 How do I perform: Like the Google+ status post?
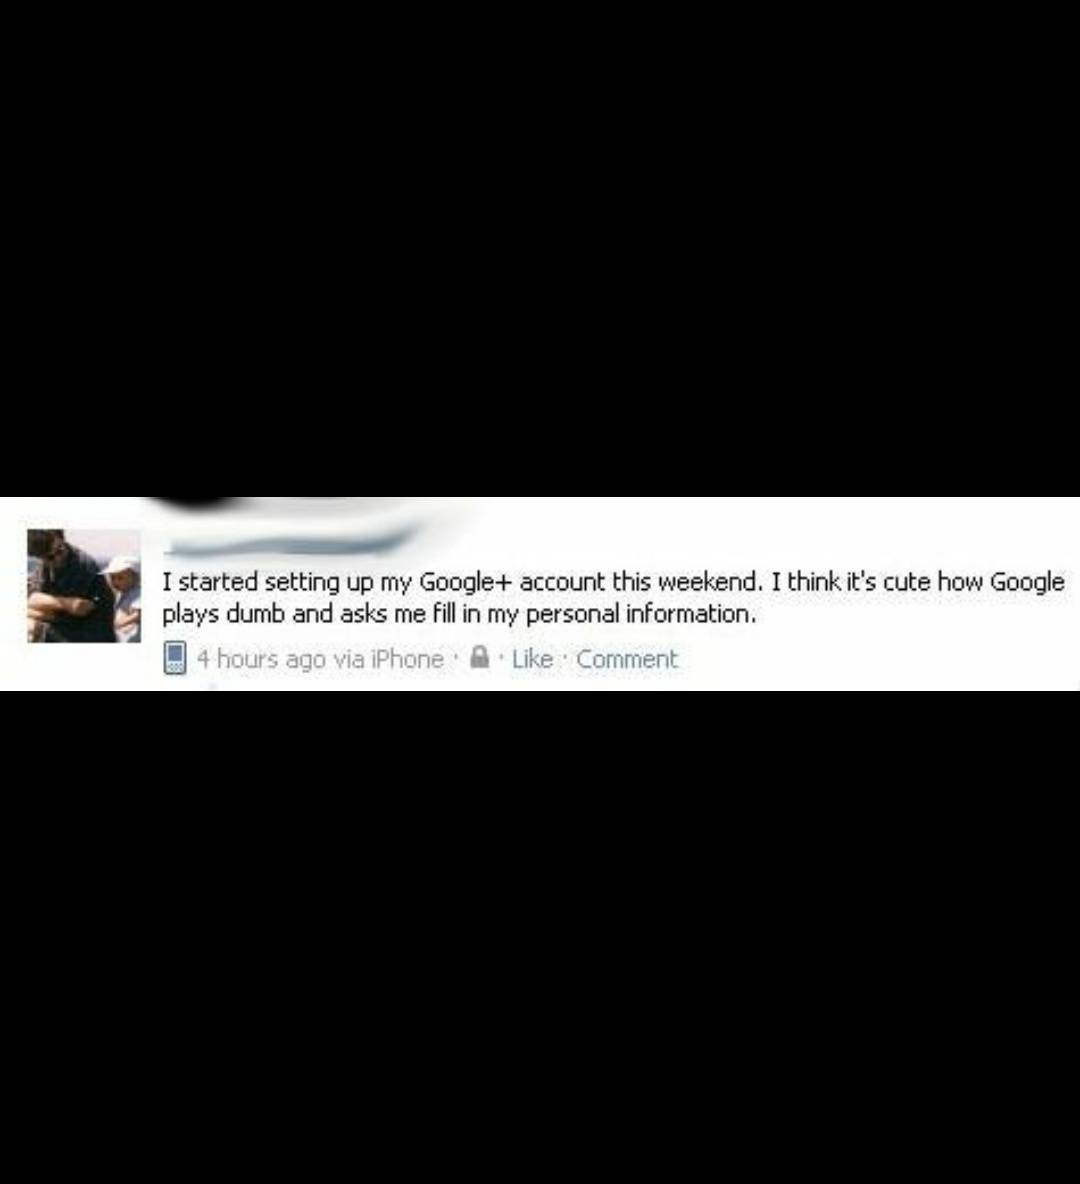(532, 659)
